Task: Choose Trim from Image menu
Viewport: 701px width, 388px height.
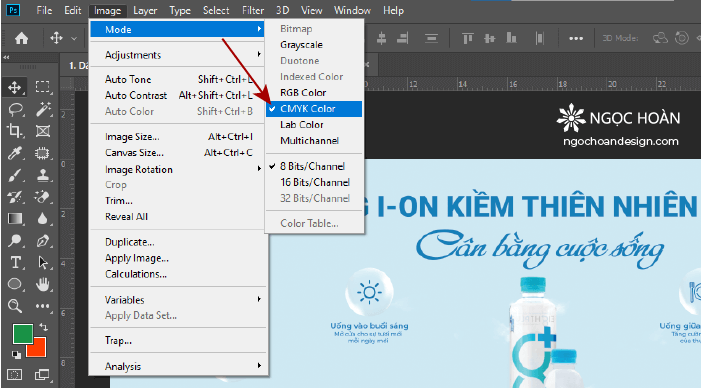Action: 177,201
